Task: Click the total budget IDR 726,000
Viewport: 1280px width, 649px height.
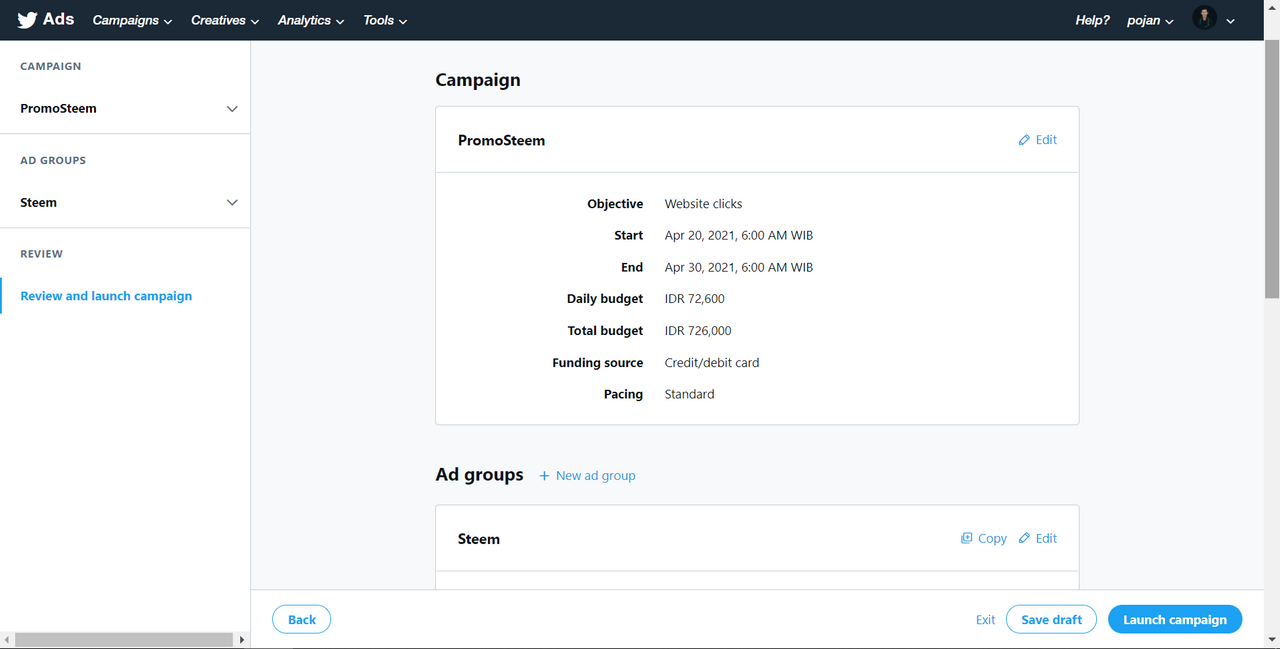Action: point(698,331)
